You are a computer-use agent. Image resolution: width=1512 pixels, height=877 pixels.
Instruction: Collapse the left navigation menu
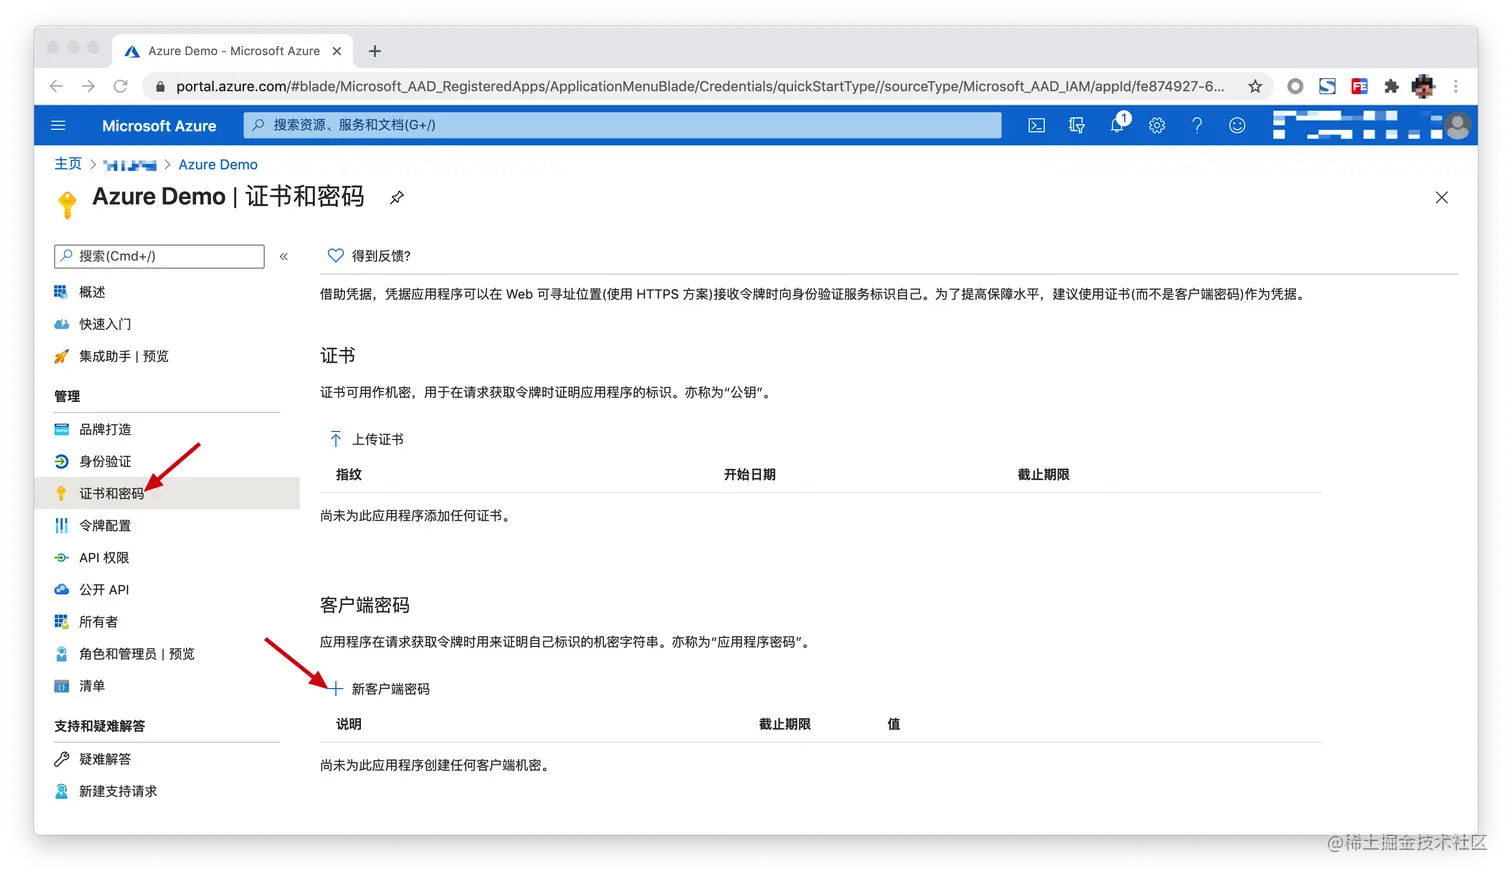[x=284, y=257]
